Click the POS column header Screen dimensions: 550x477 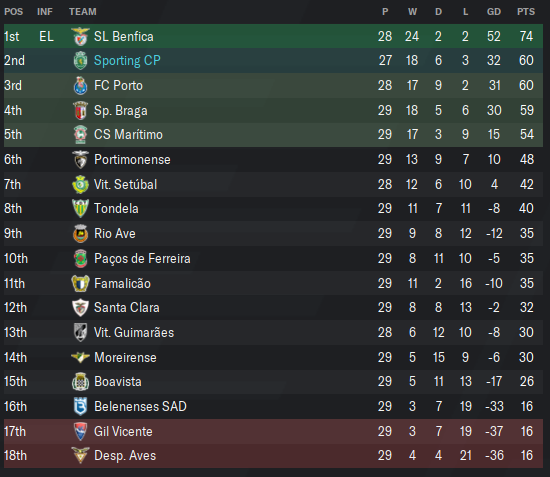[13, 12]
